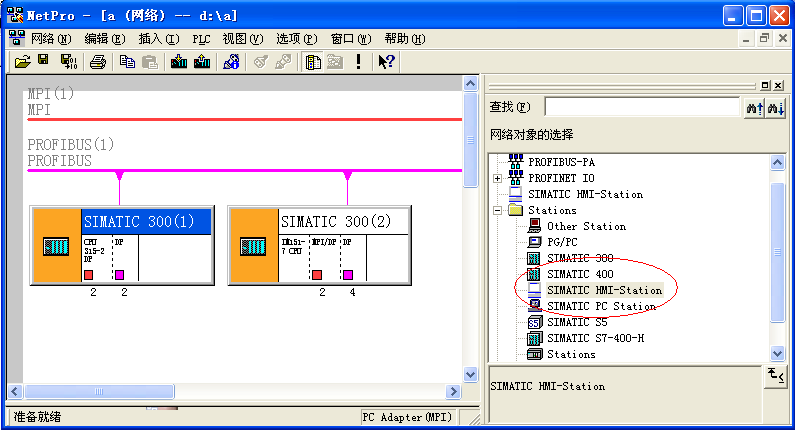
Task: Open the 帮助(H) menu
Action: click(405, 39)
